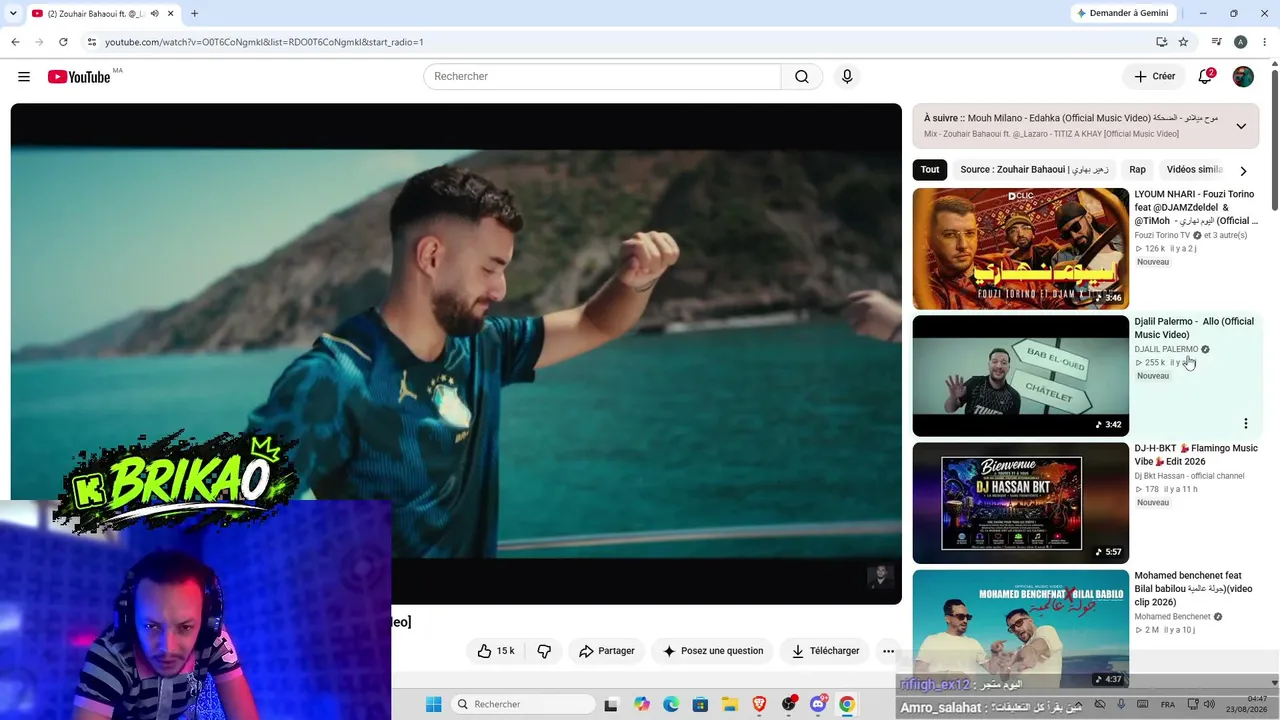Open the DJALIL PALERMO channel link
Screen dimensions: 1280x720
click(x=1166, y=349)
